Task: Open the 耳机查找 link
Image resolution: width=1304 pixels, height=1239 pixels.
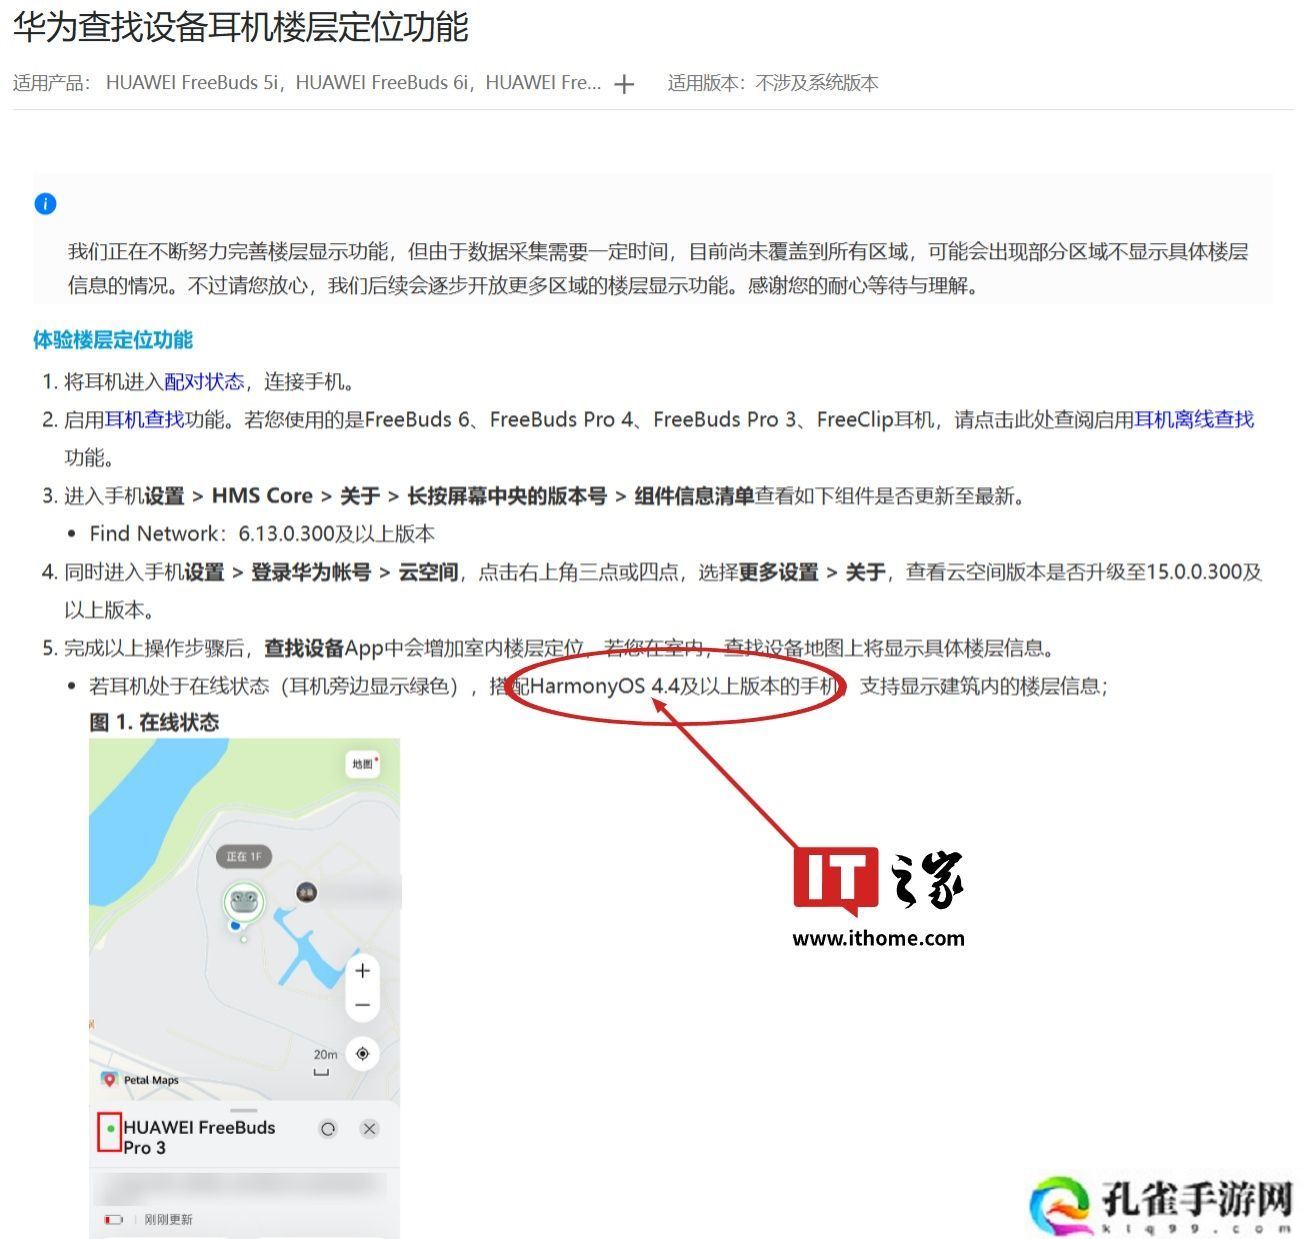Action: point(145,419)
